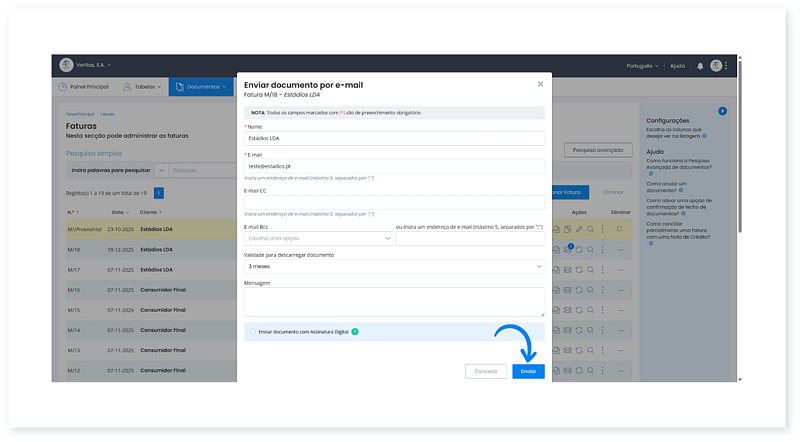The width and height of the screenshot is (800, 442).
Task: Open the Veritas, S.A. company dropdown
Action: point(94,65)
